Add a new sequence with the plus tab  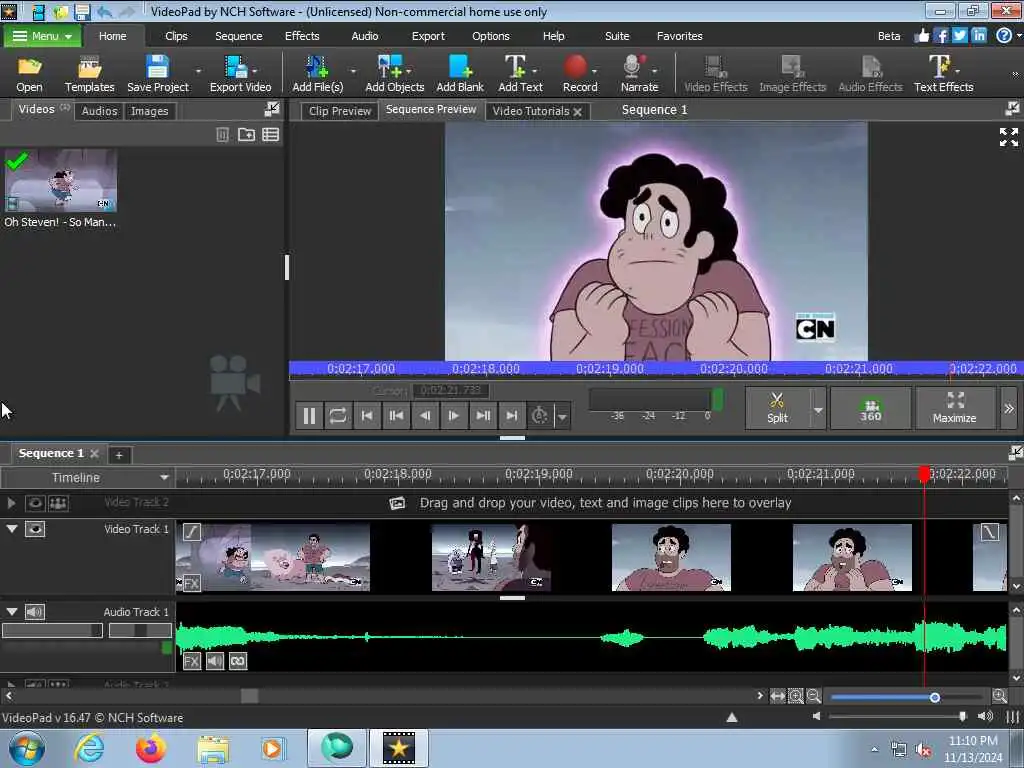[x=119, y=455]
